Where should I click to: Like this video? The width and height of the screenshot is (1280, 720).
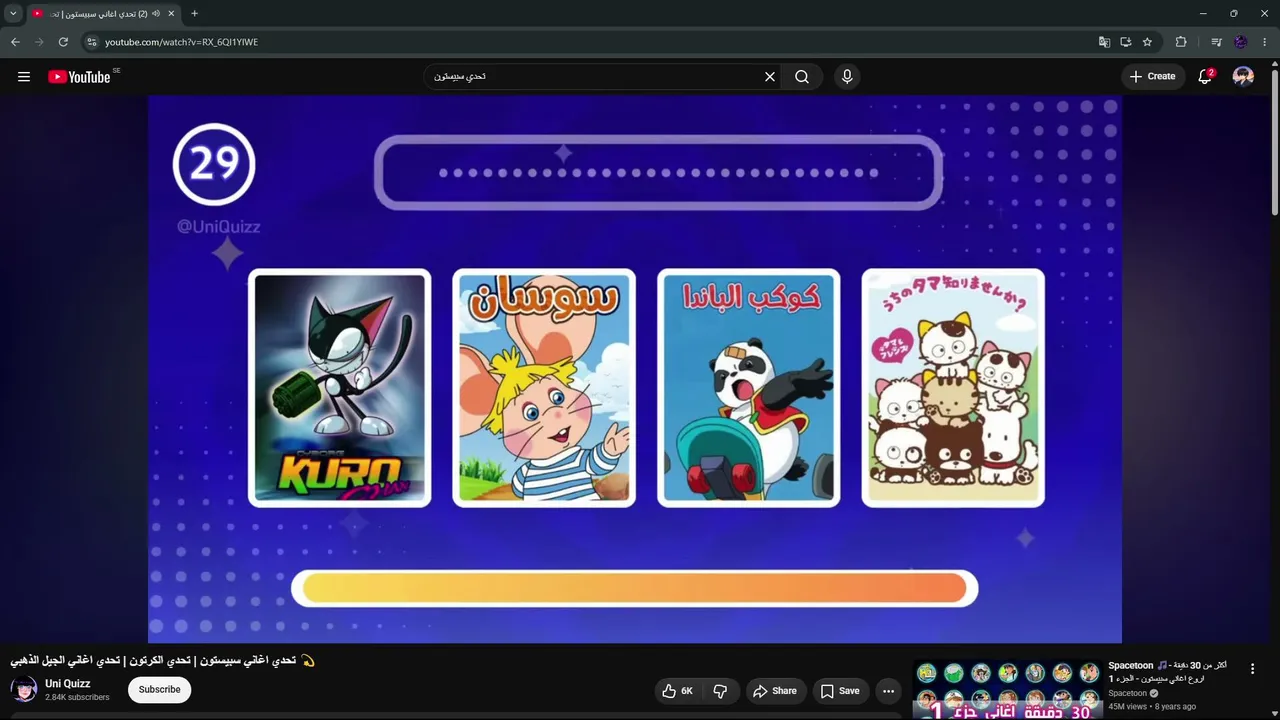[x=677, y=691]
